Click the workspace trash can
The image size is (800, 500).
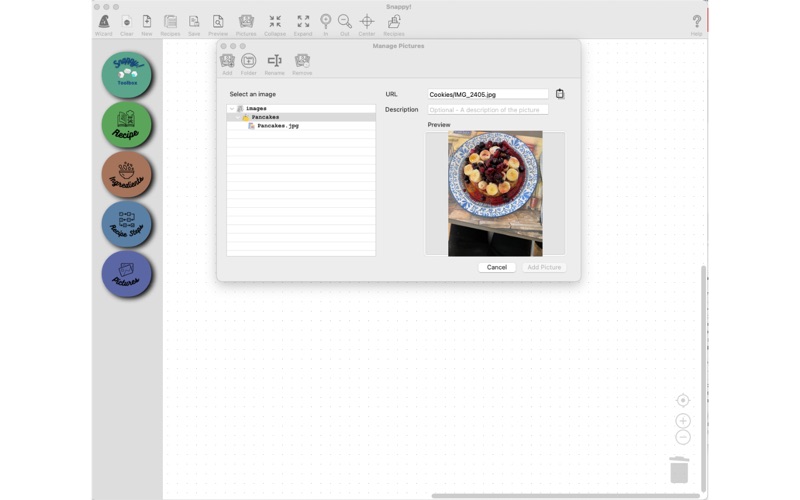[x=679, y=469]
